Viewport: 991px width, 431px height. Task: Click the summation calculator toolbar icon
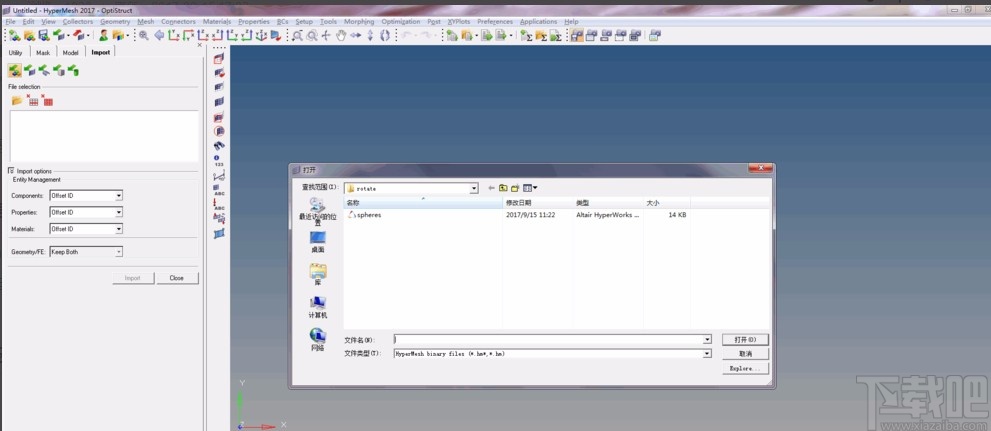pos(526,35)
